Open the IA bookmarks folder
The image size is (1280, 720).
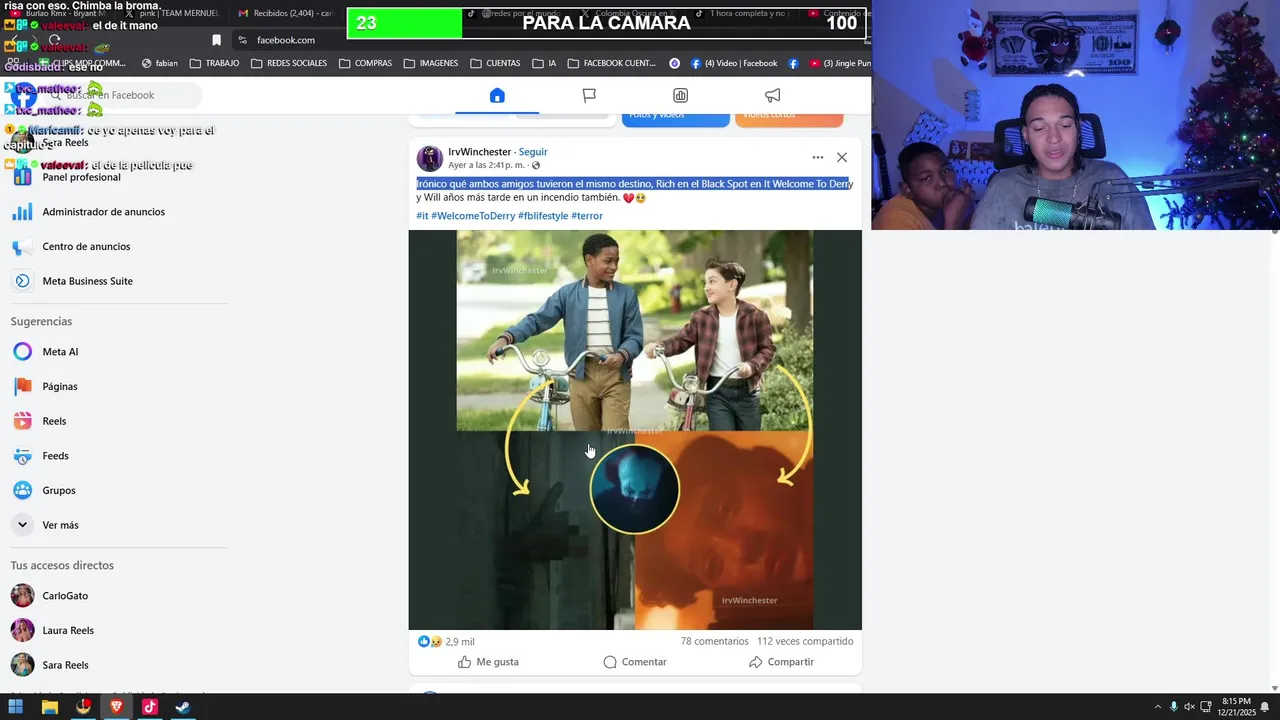tap(545, 63)
